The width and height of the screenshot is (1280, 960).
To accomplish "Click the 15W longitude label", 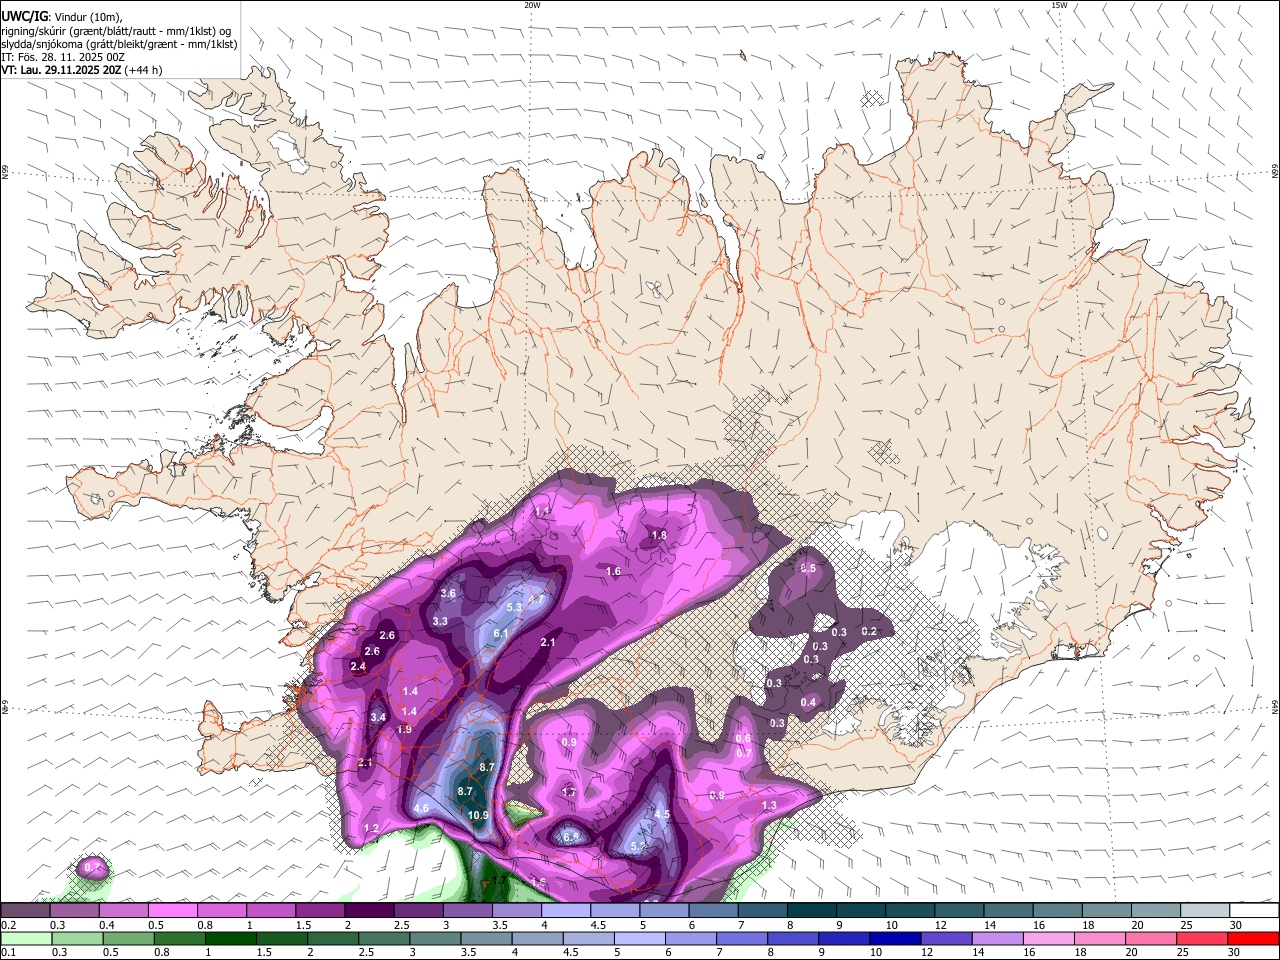I will (1059, 5).
